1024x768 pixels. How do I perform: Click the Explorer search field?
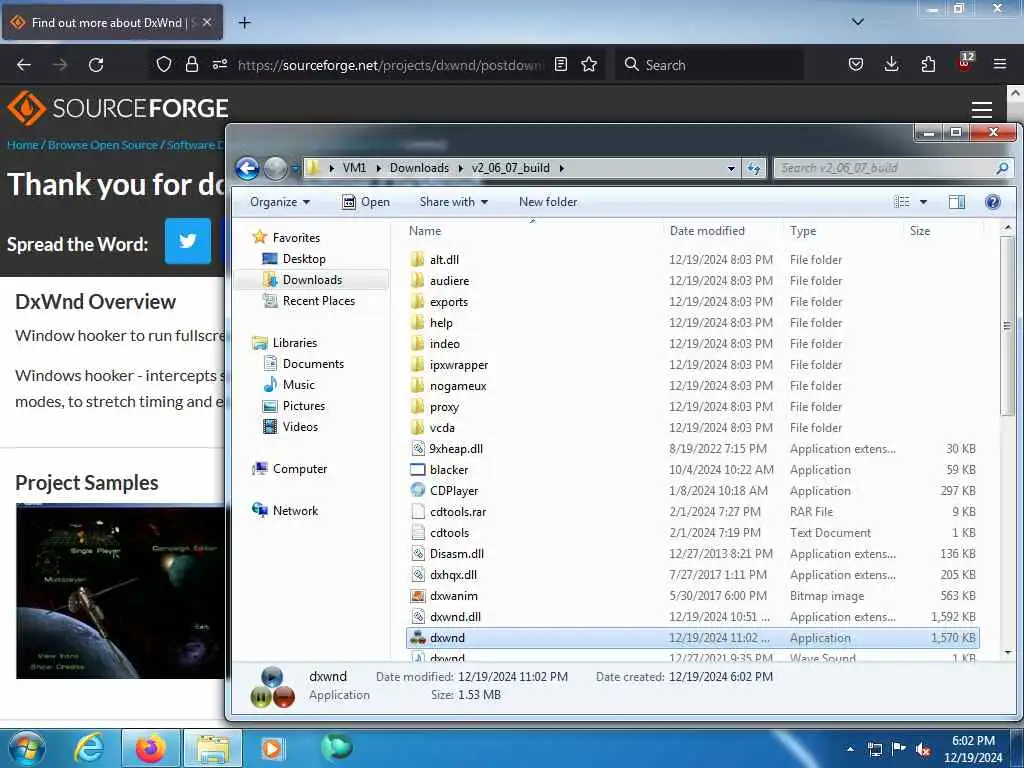tap(885, 168)
